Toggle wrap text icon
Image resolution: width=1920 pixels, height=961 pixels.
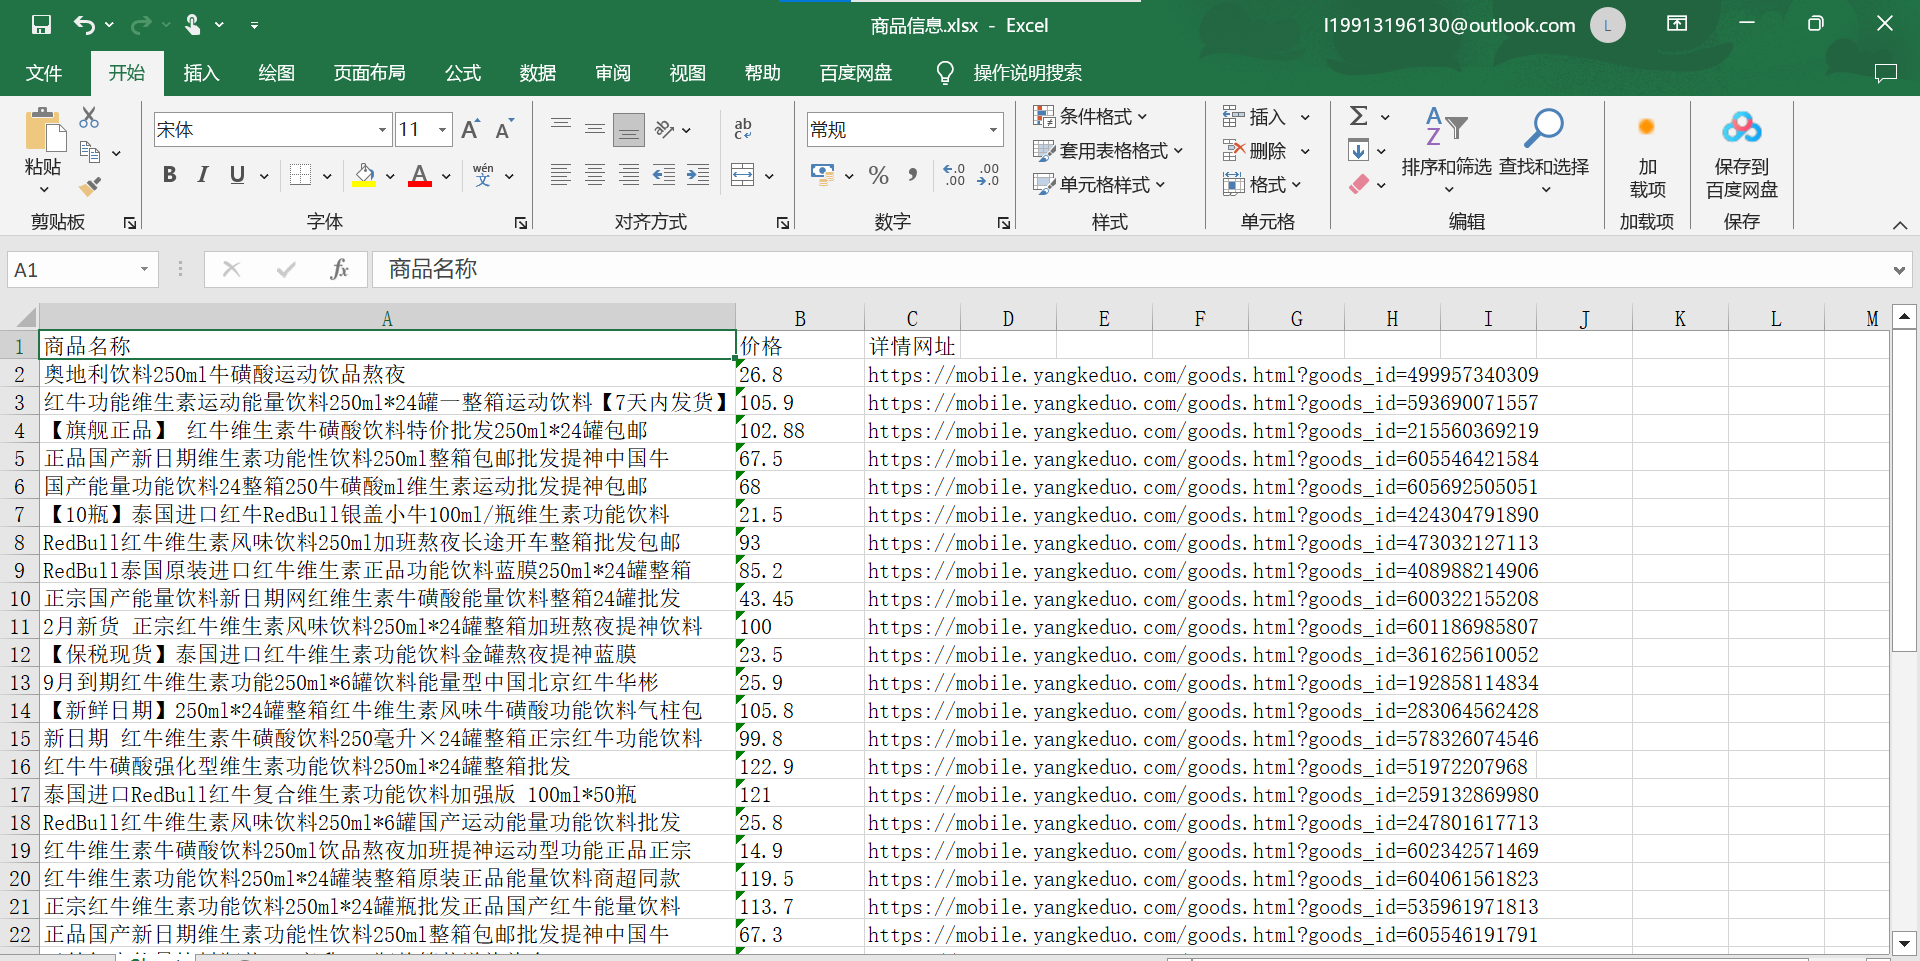742,129
